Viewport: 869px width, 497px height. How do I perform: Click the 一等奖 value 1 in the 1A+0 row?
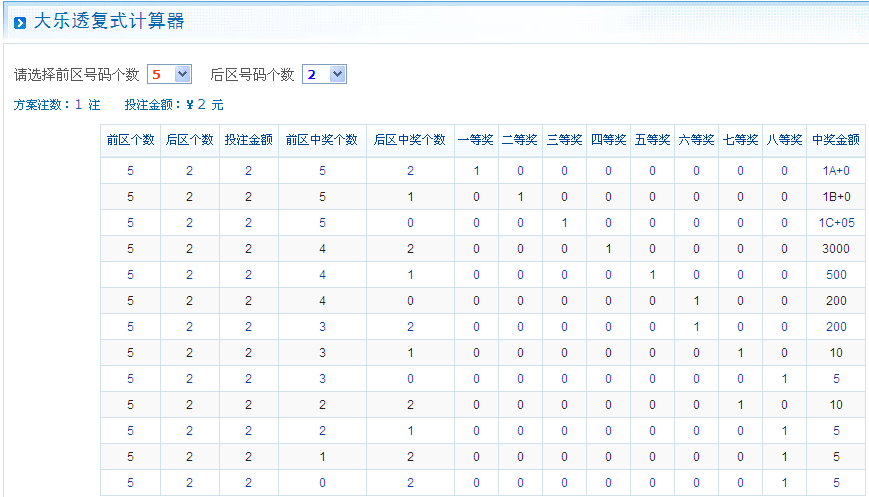tap(476, 171)
